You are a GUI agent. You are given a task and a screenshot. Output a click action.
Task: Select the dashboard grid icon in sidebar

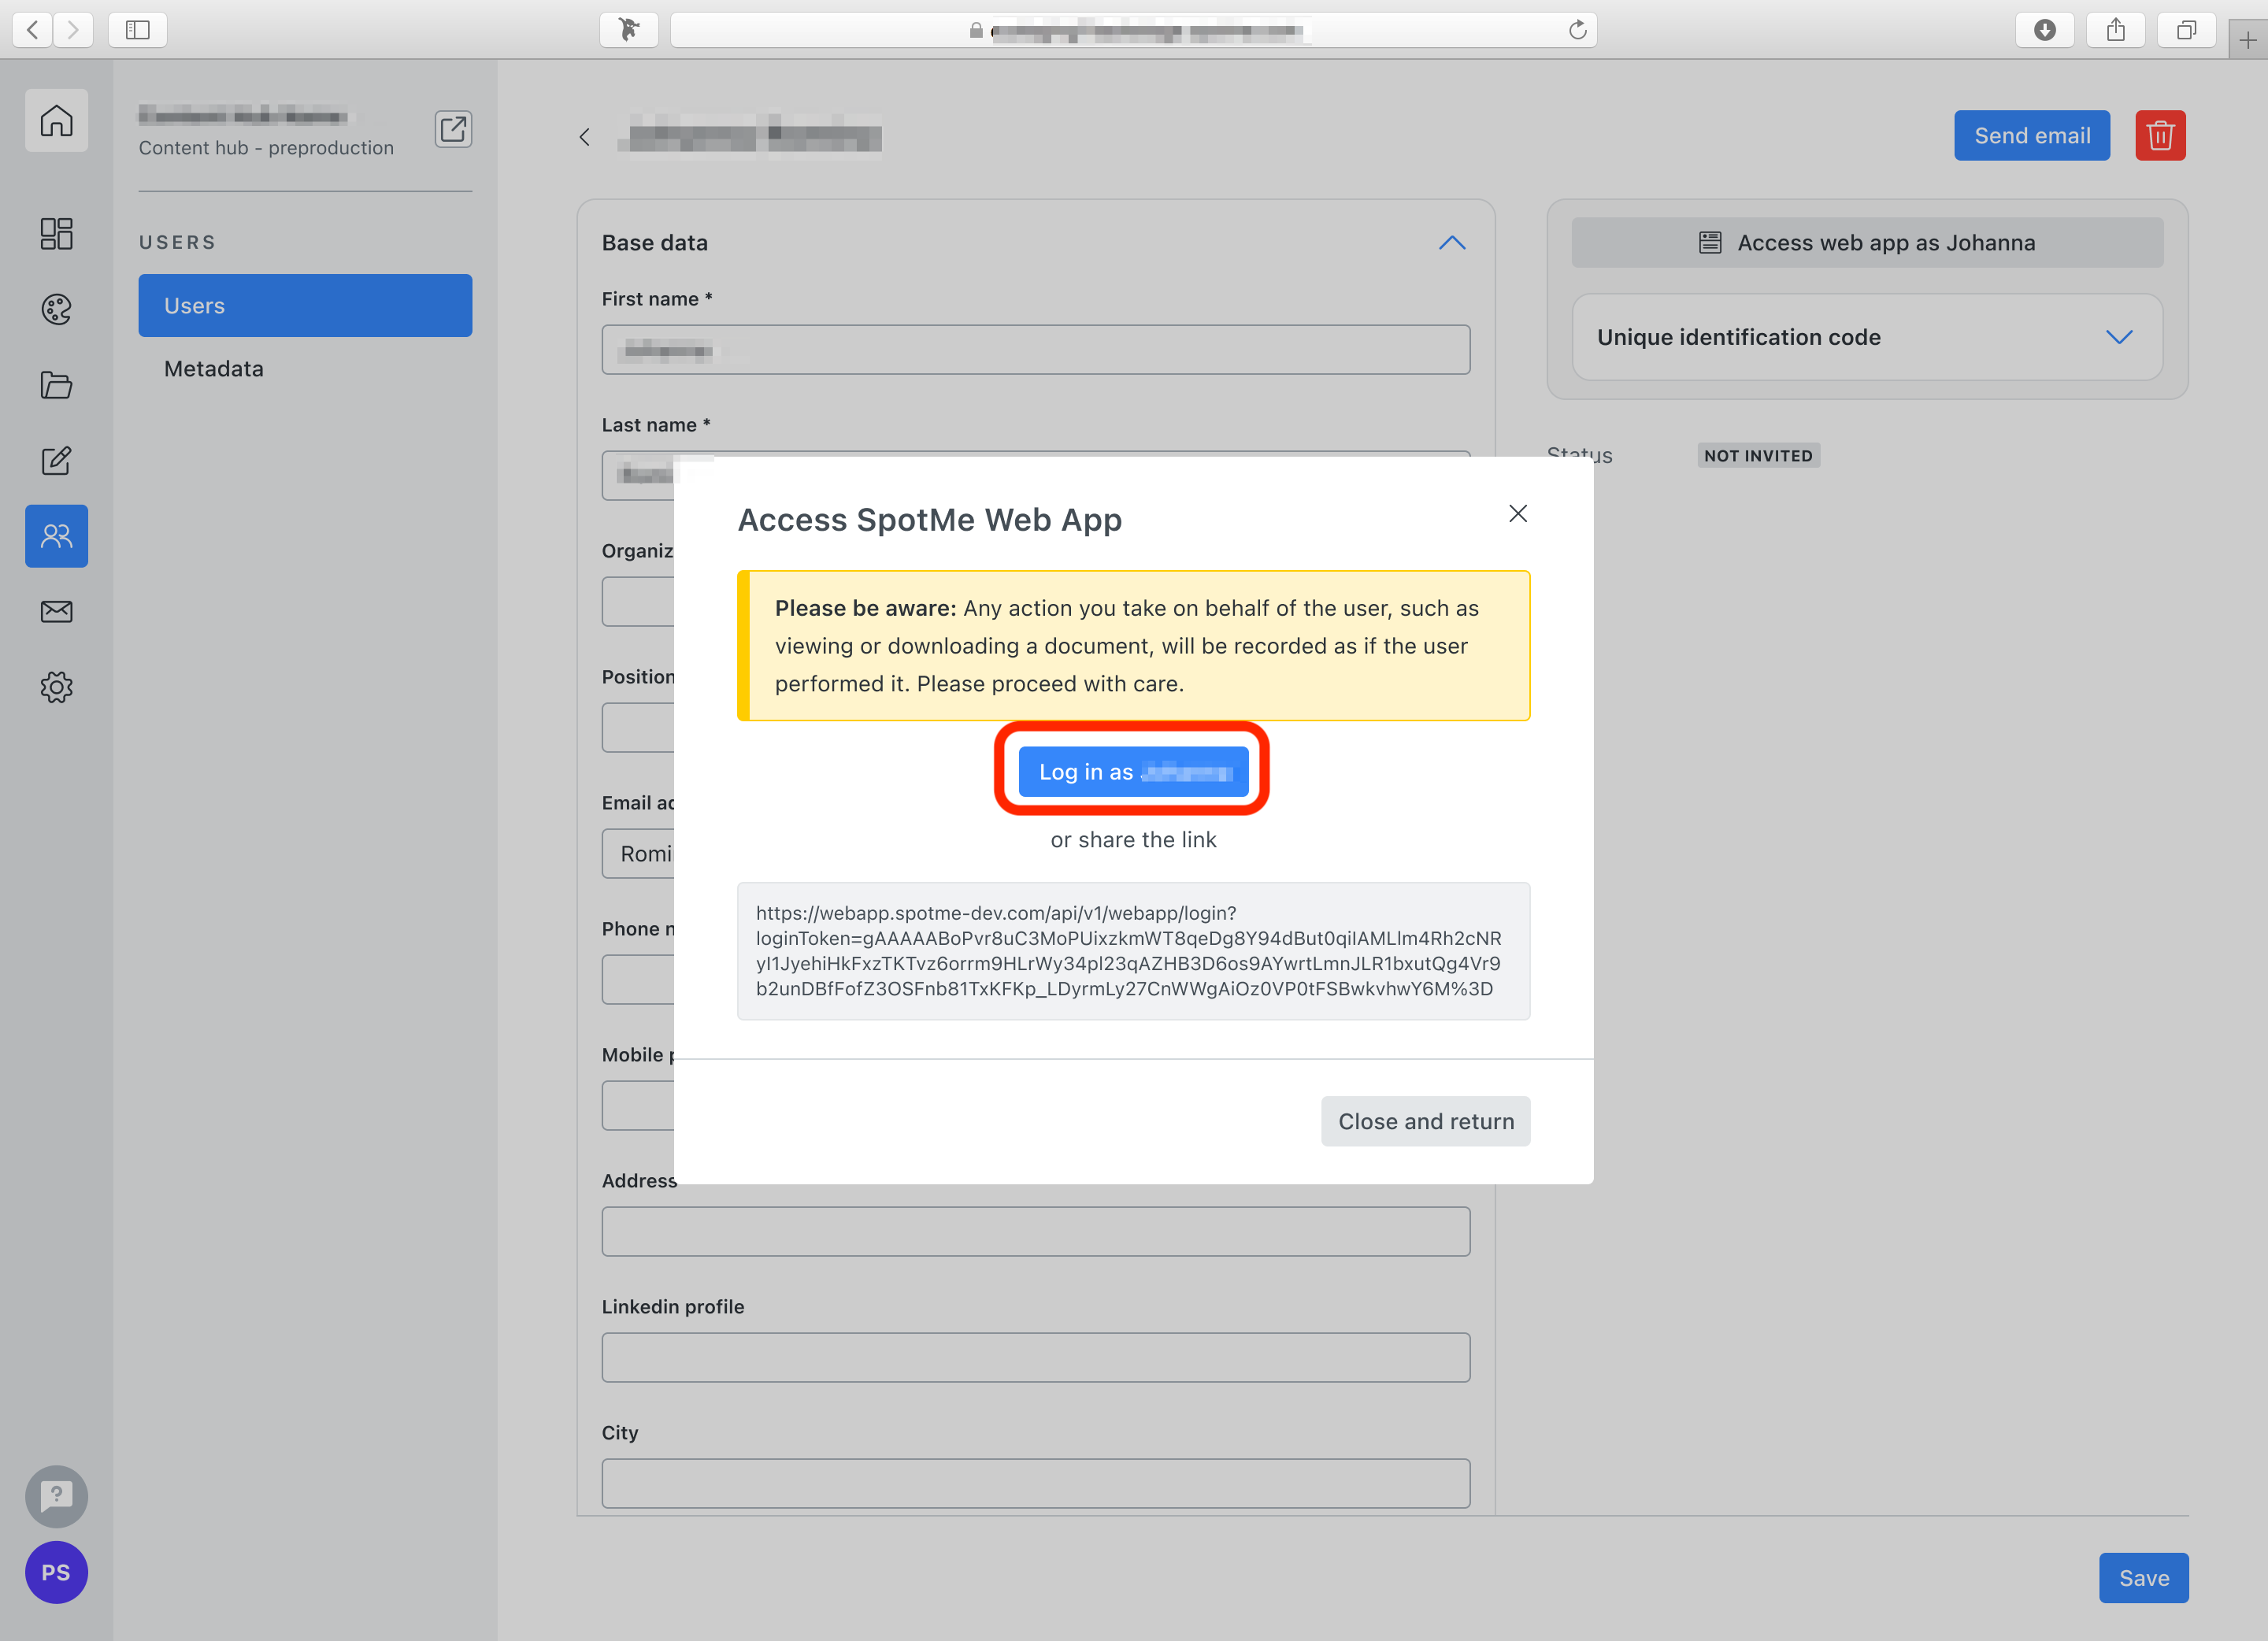[x=56, y=233]
